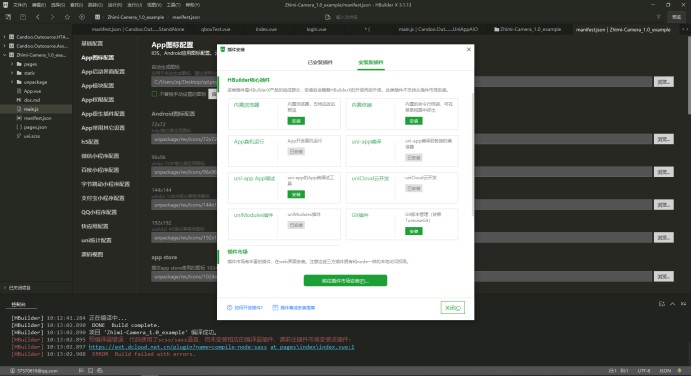Open the ext.dcloud.net.cn link in console
Image resolution: width=692 pixels, height=376 pixels.
pos(221,347)
